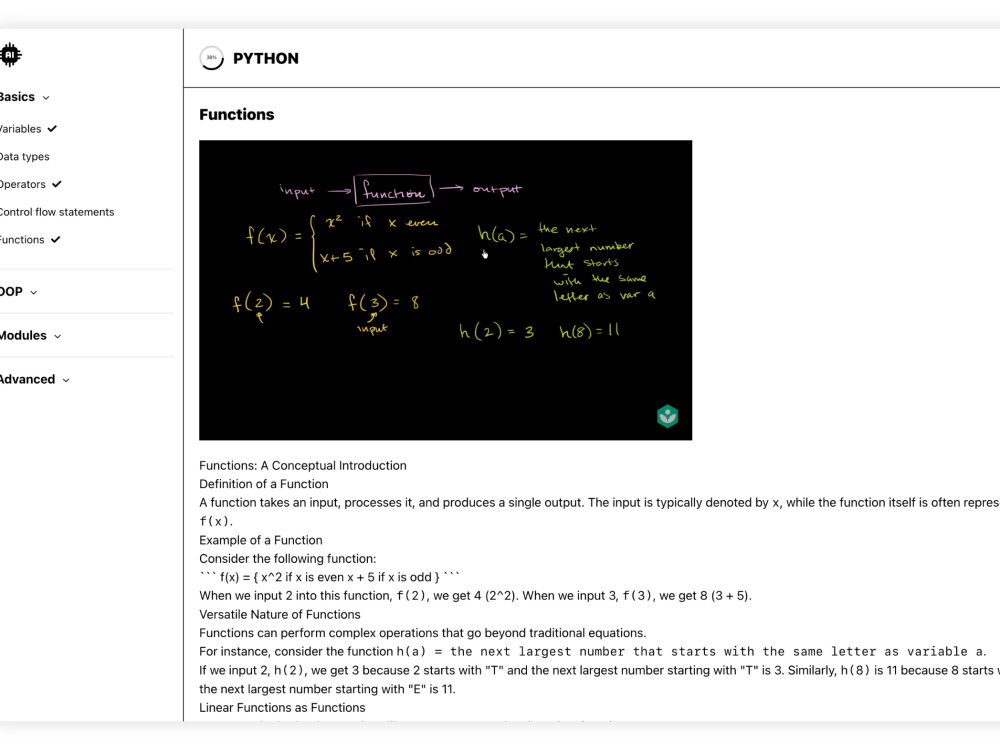Click the 38% circular progress indicator
1000x750 pixels.
click(212, 58)
